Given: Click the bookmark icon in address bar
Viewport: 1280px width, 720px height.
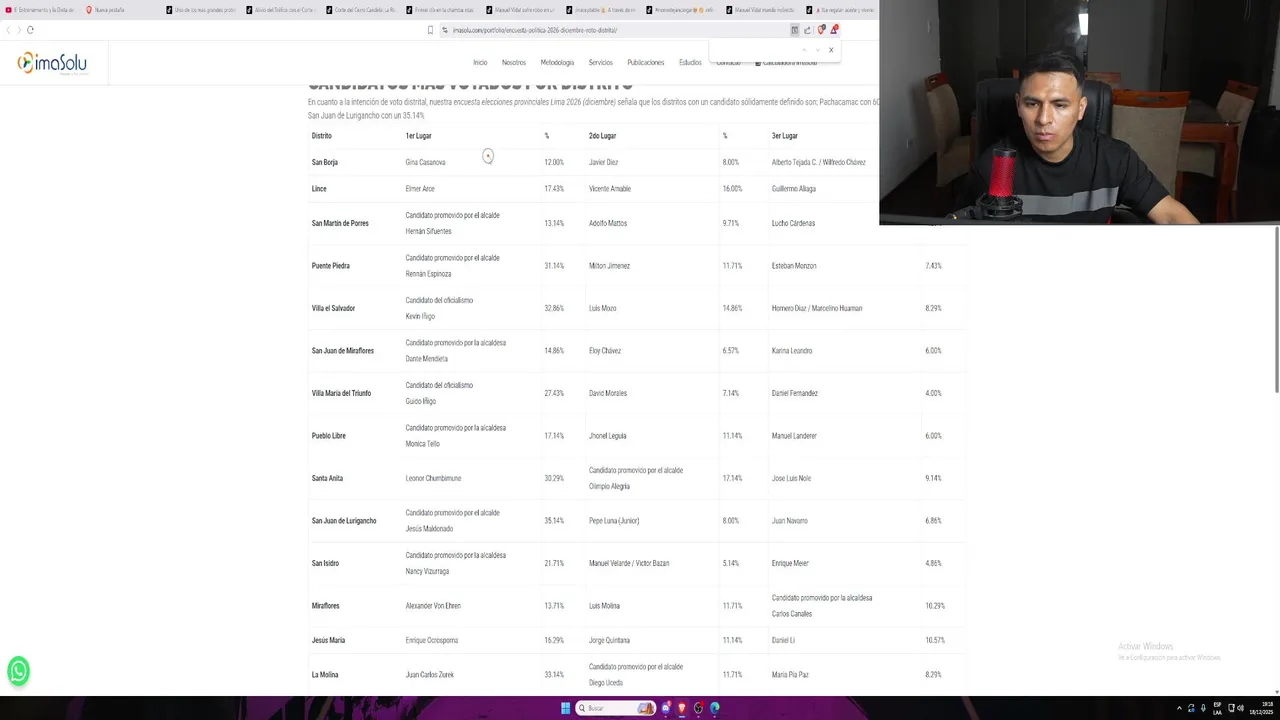Looking at the screenshot, I should click(430, 30).
